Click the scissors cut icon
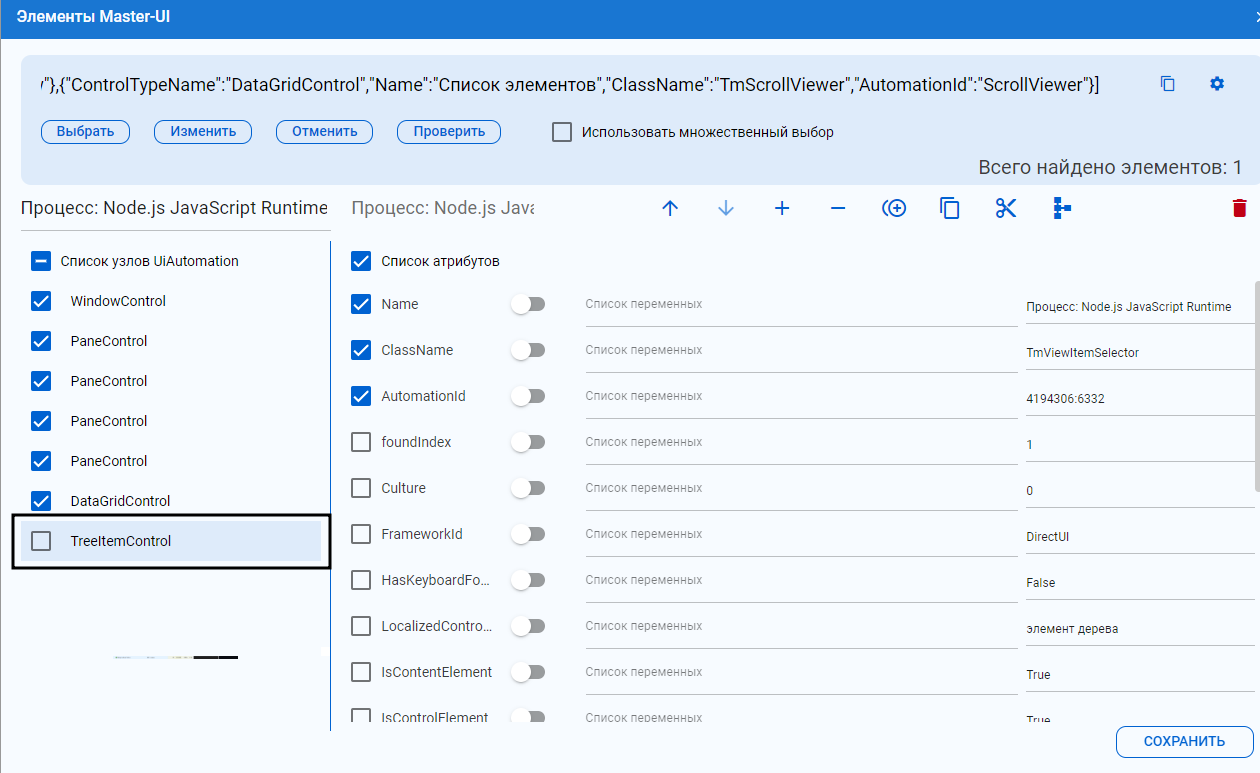The image size is (1260, 773). click(1006, 208)
